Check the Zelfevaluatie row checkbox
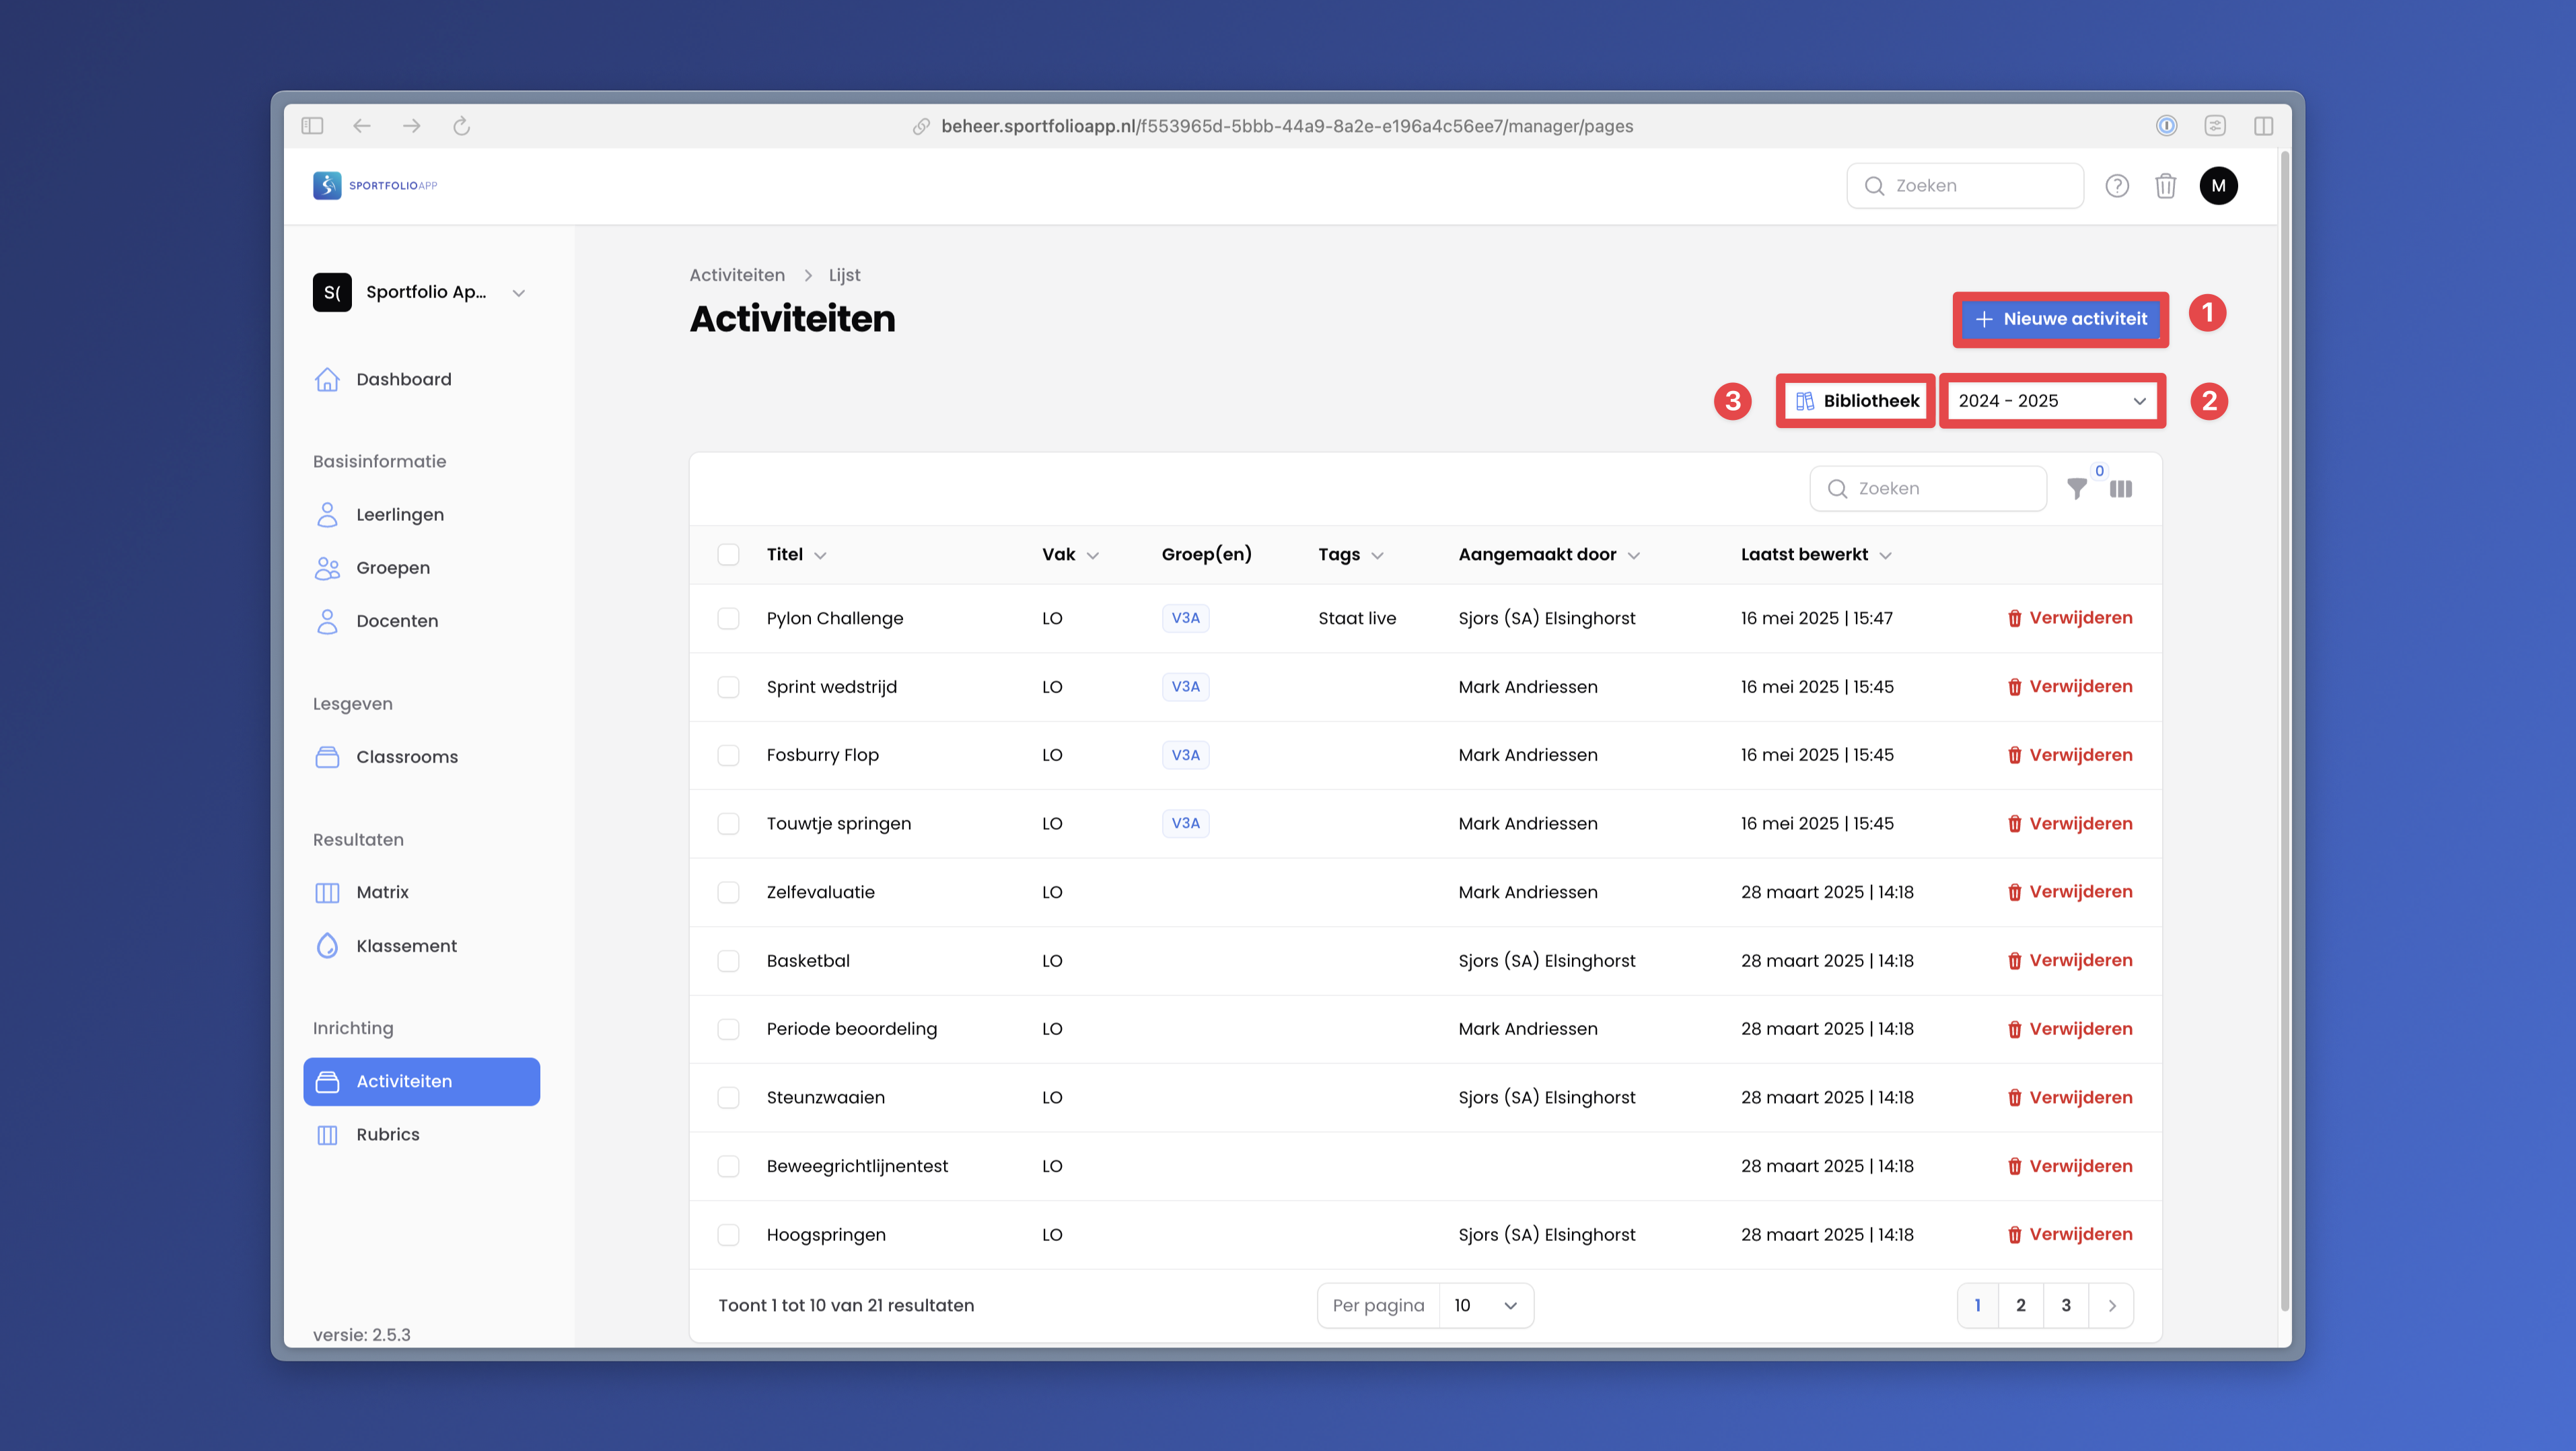Image resolution: width=2576 pixels, height=1451 pixels. (728, 892)
